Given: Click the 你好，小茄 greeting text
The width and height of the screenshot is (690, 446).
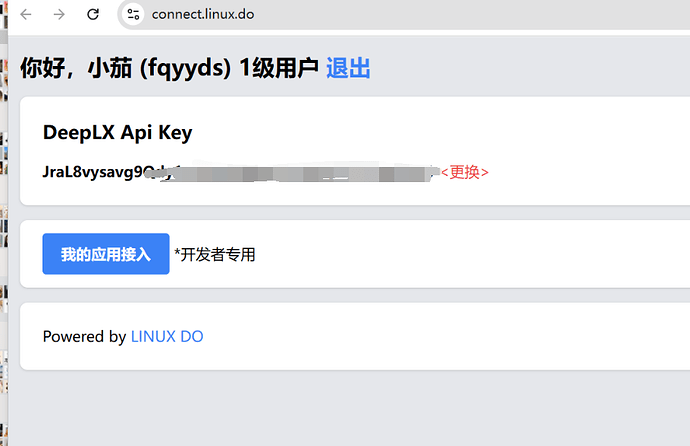Looking at the screenshot, I should pos(76,68).
